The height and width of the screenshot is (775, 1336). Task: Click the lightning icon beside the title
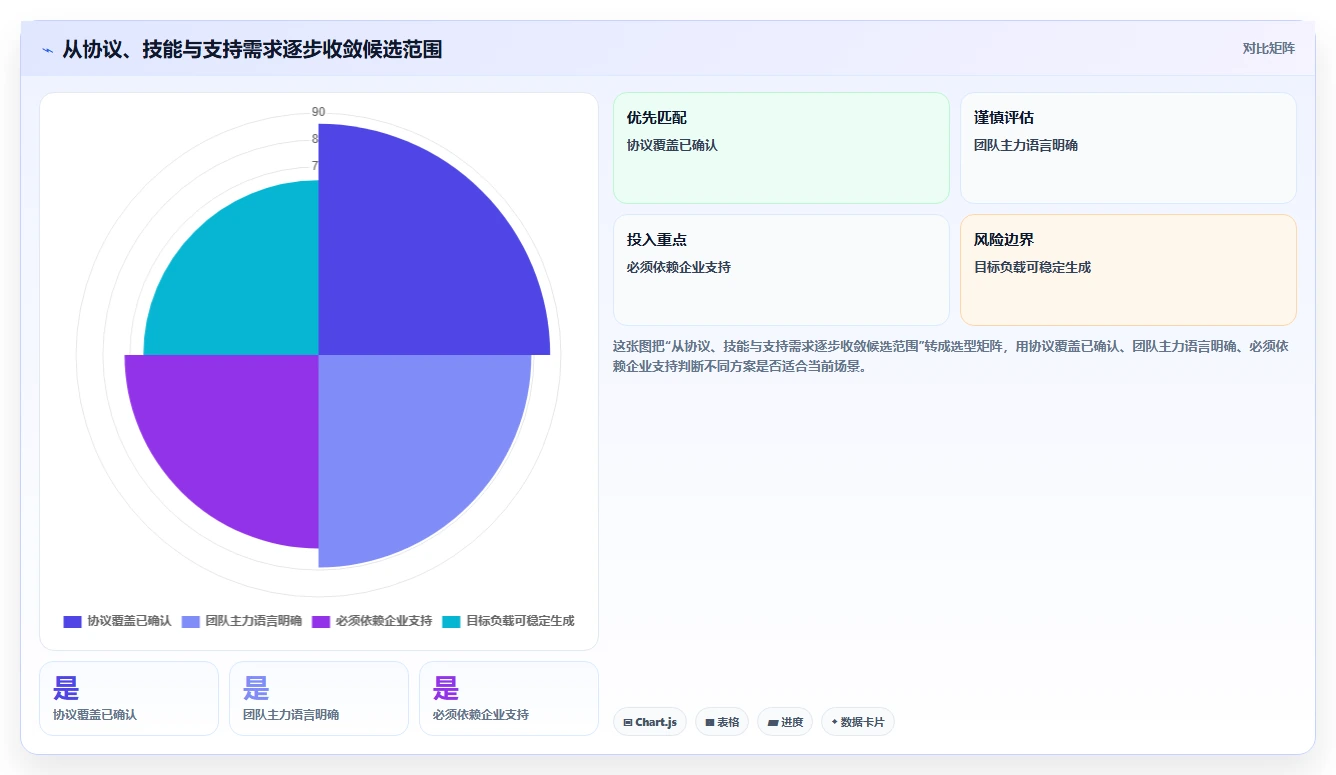[48, 49]
